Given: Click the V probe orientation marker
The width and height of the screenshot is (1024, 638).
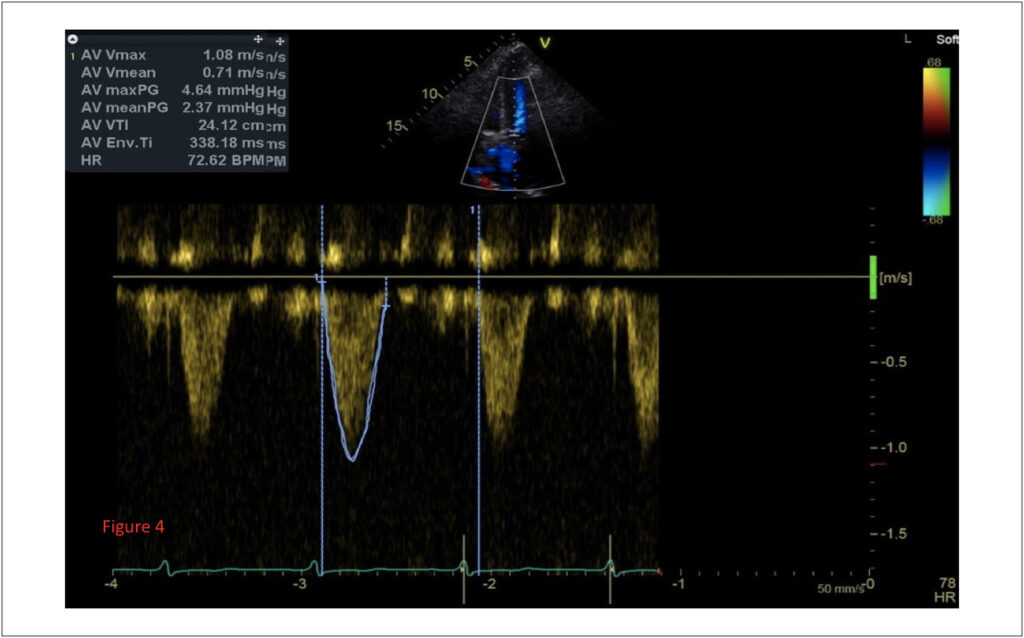Looking at the screenshot, I should click(545, 43).
